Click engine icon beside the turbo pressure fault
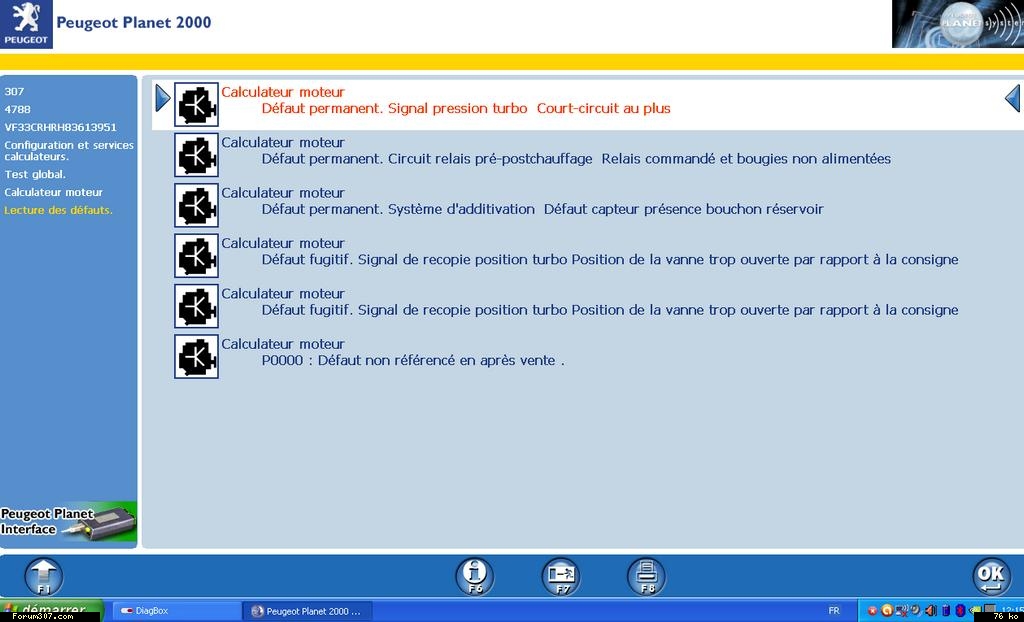Screen dimensions: 1024x622 (196, 105)
